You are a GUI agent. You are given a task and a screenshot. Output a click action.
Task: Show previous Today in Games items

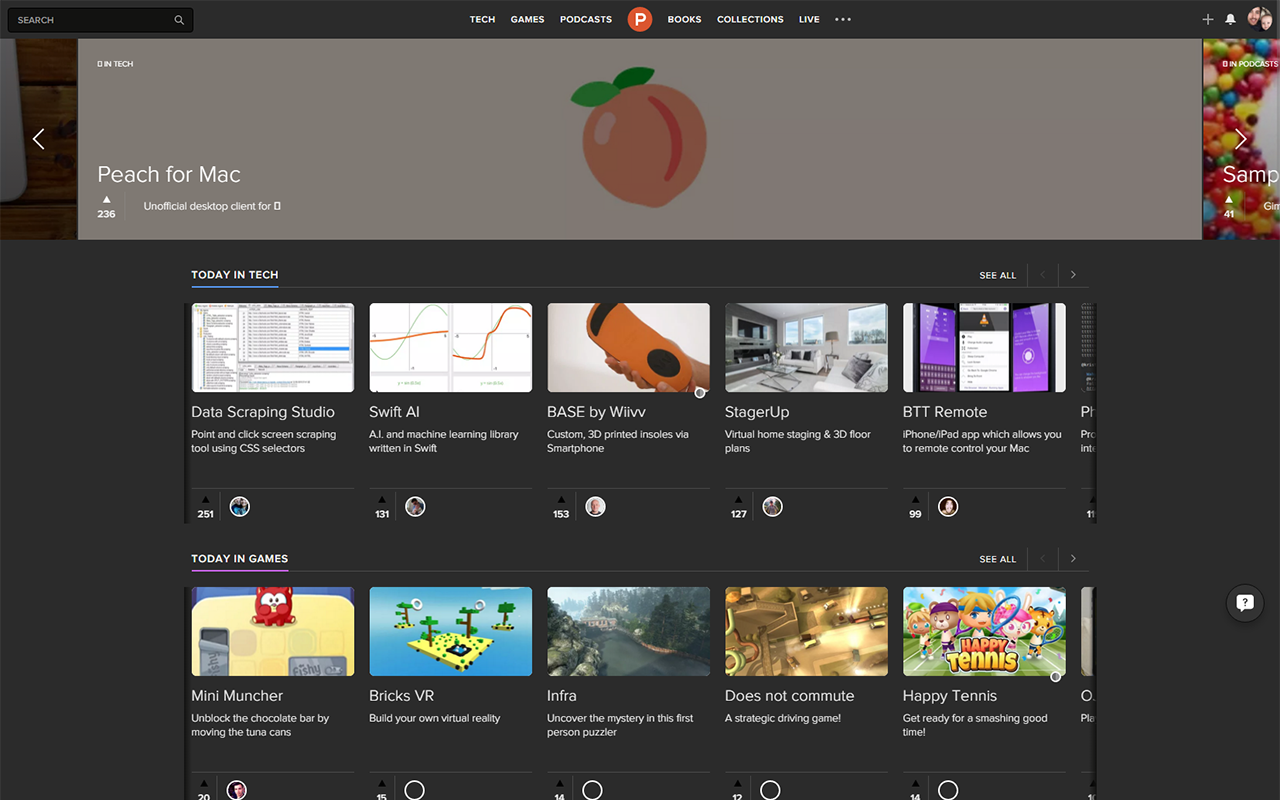(x=1042, y=559)
